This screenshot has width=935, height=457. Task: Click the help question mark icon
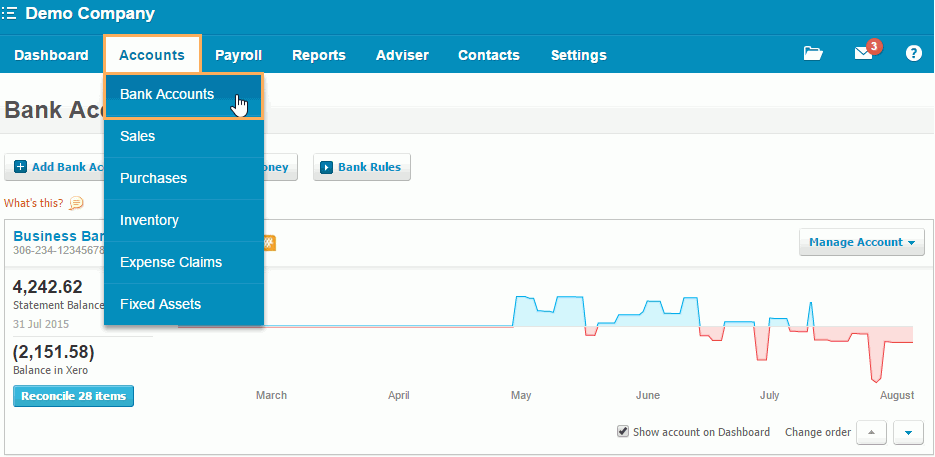(914, 54)
